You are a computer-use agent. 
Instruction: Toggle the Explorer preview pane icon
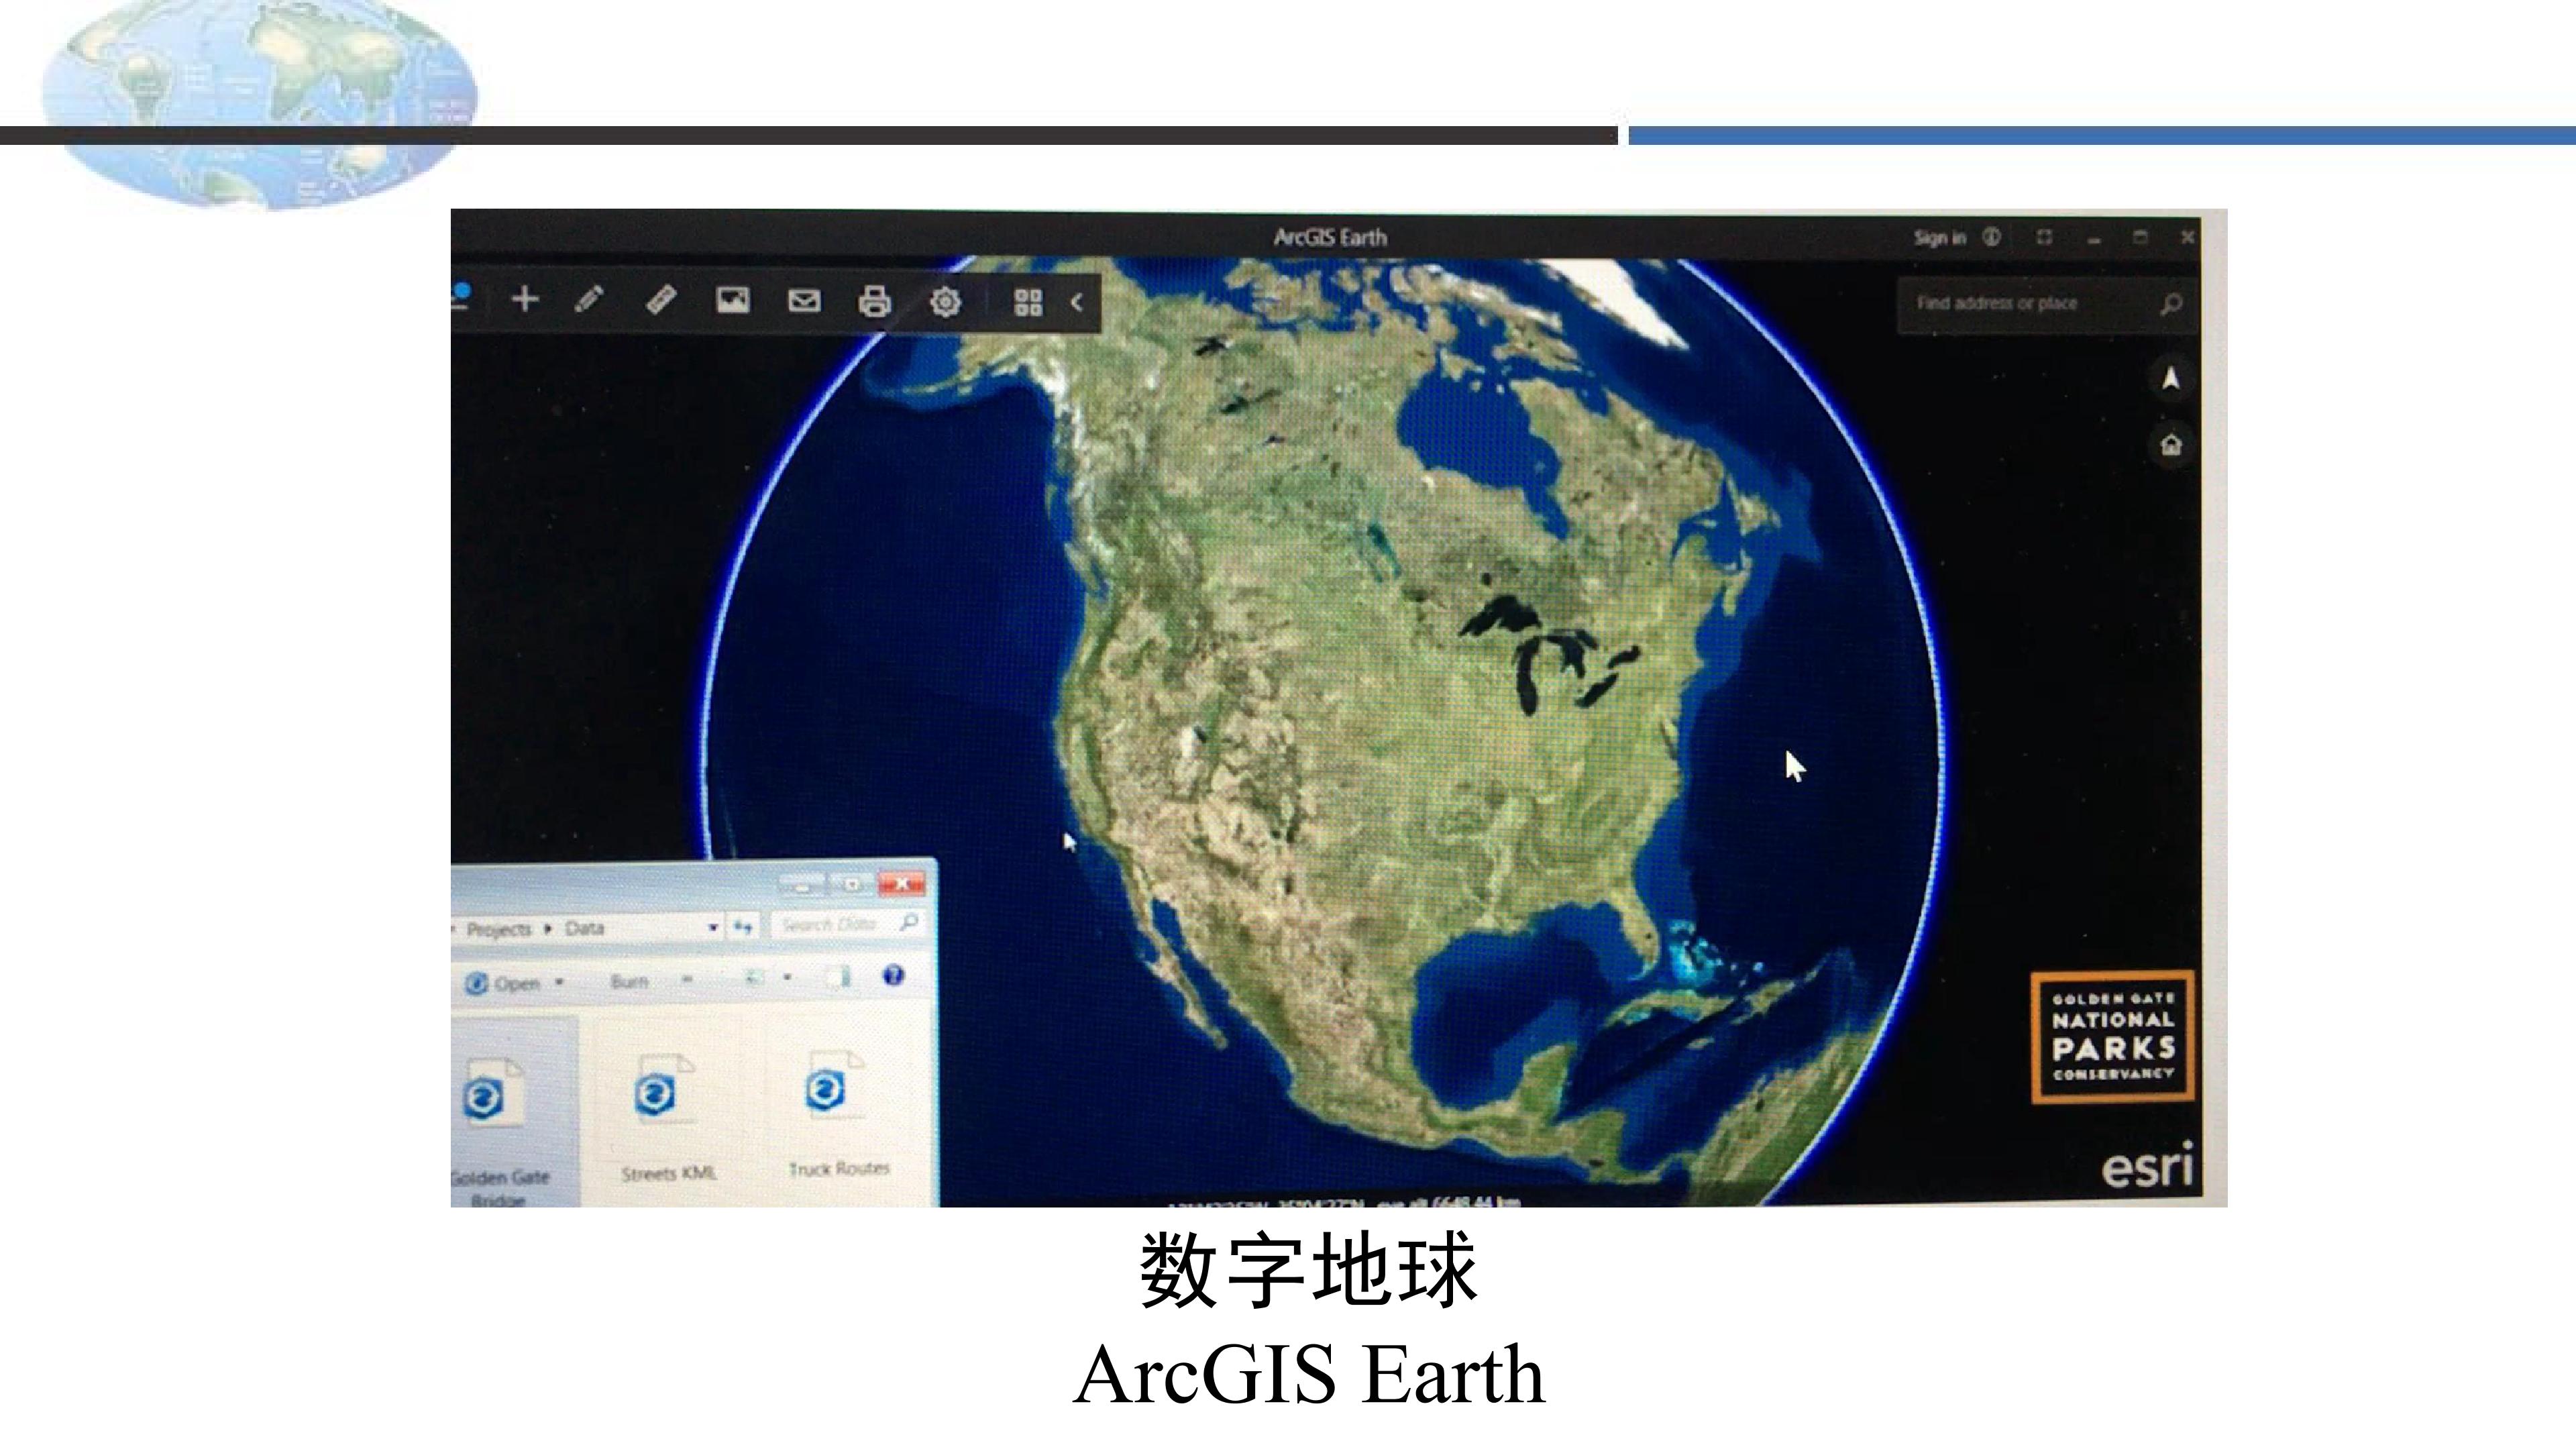tap(840, 977)
